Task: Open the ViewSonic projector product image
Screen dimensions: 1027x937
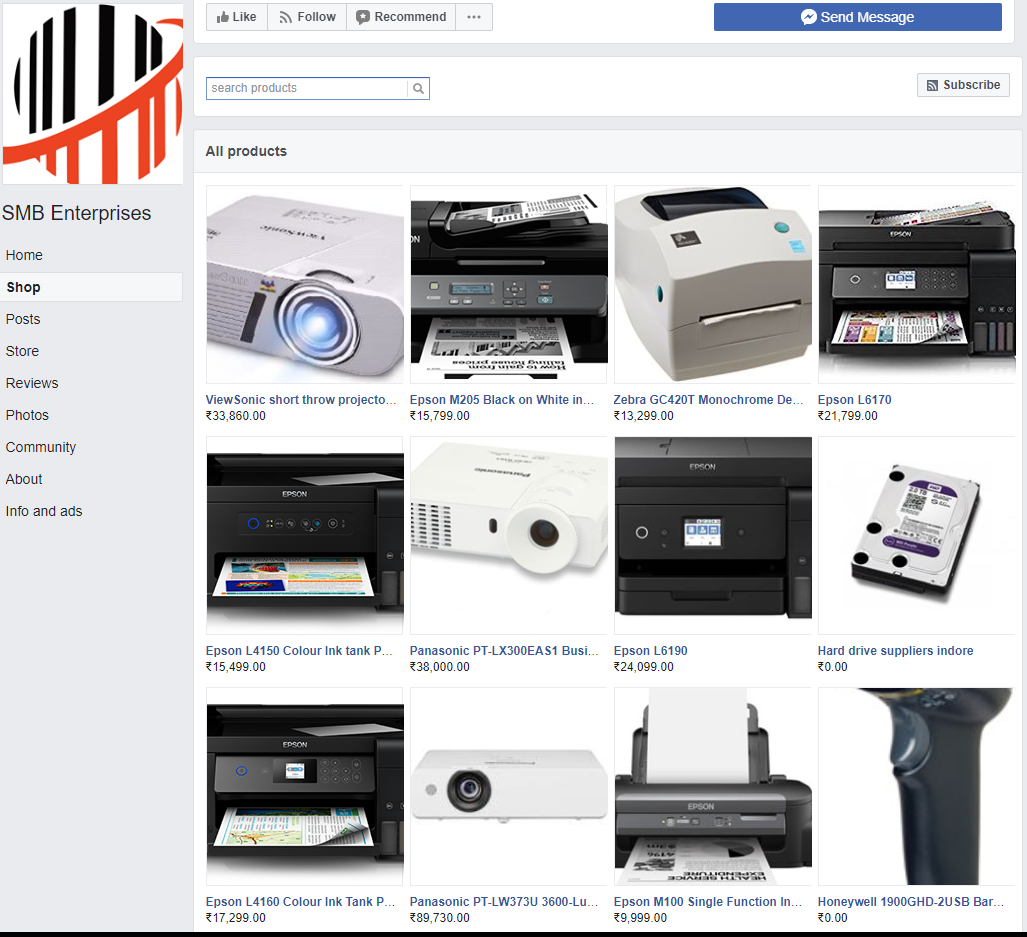Action: click(305, 285)
